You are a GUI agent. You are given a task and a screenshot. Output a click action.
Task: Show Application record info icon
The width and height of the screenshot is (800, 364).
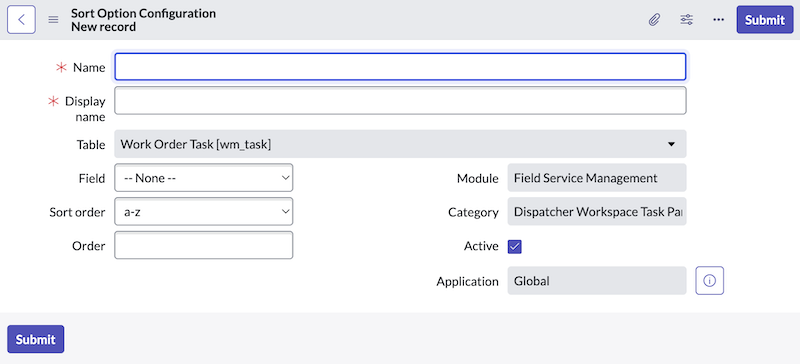(x=710, y=281)
